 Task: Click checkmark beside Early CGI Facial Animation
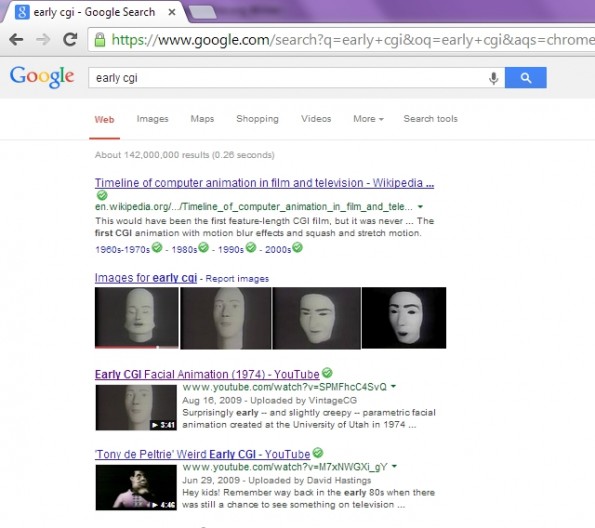327,373
